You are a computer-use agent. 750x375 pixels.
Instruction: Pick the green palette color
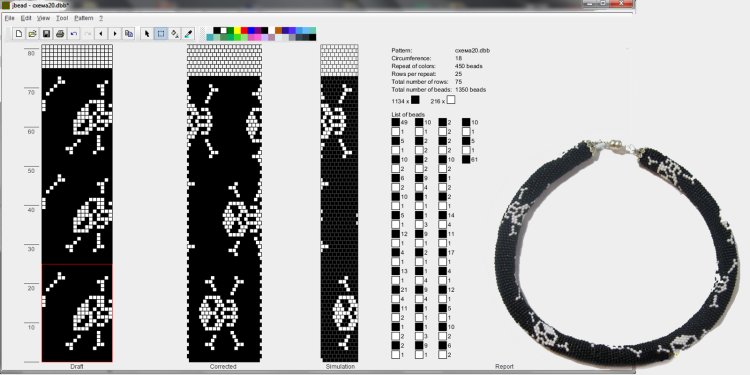[x=230, y=30]
